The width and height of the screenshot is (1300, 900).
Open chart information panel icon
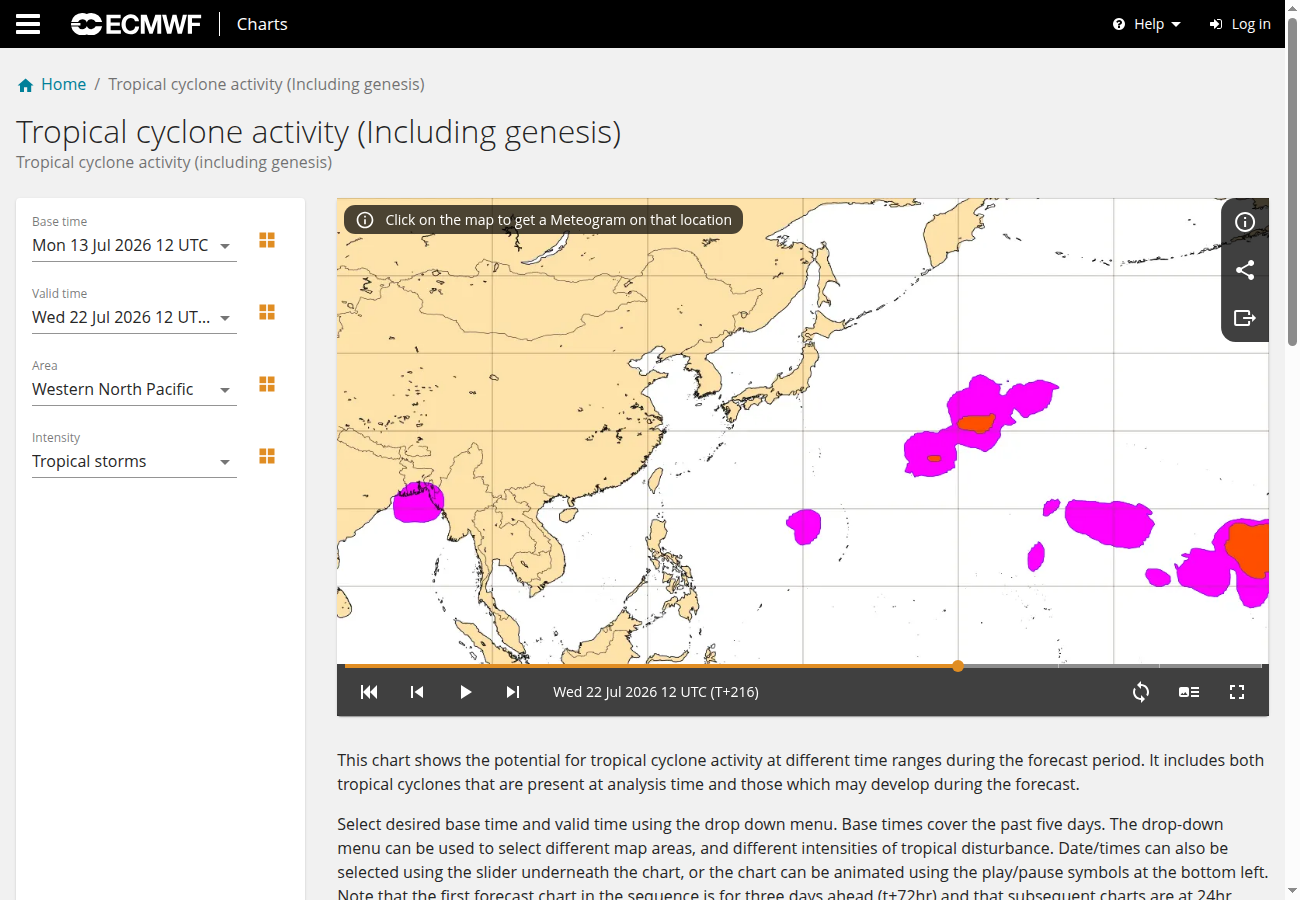pos(1245,222)
